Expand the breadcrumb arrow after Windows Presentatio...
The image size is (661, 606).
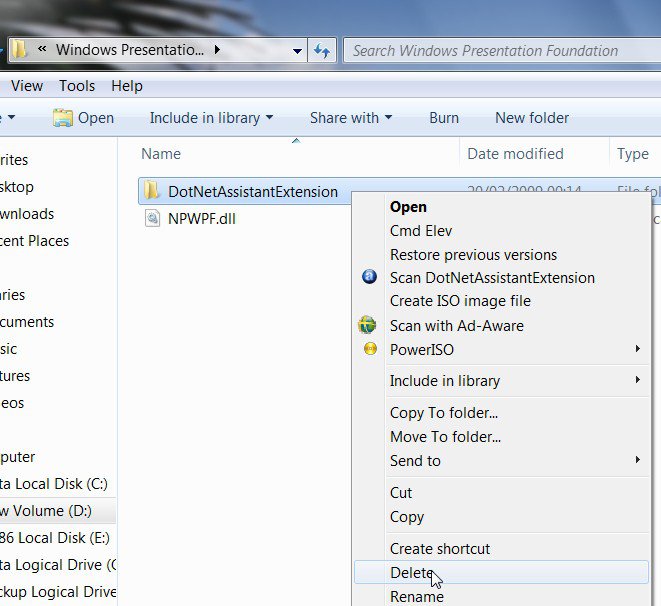tap(217, 50)
